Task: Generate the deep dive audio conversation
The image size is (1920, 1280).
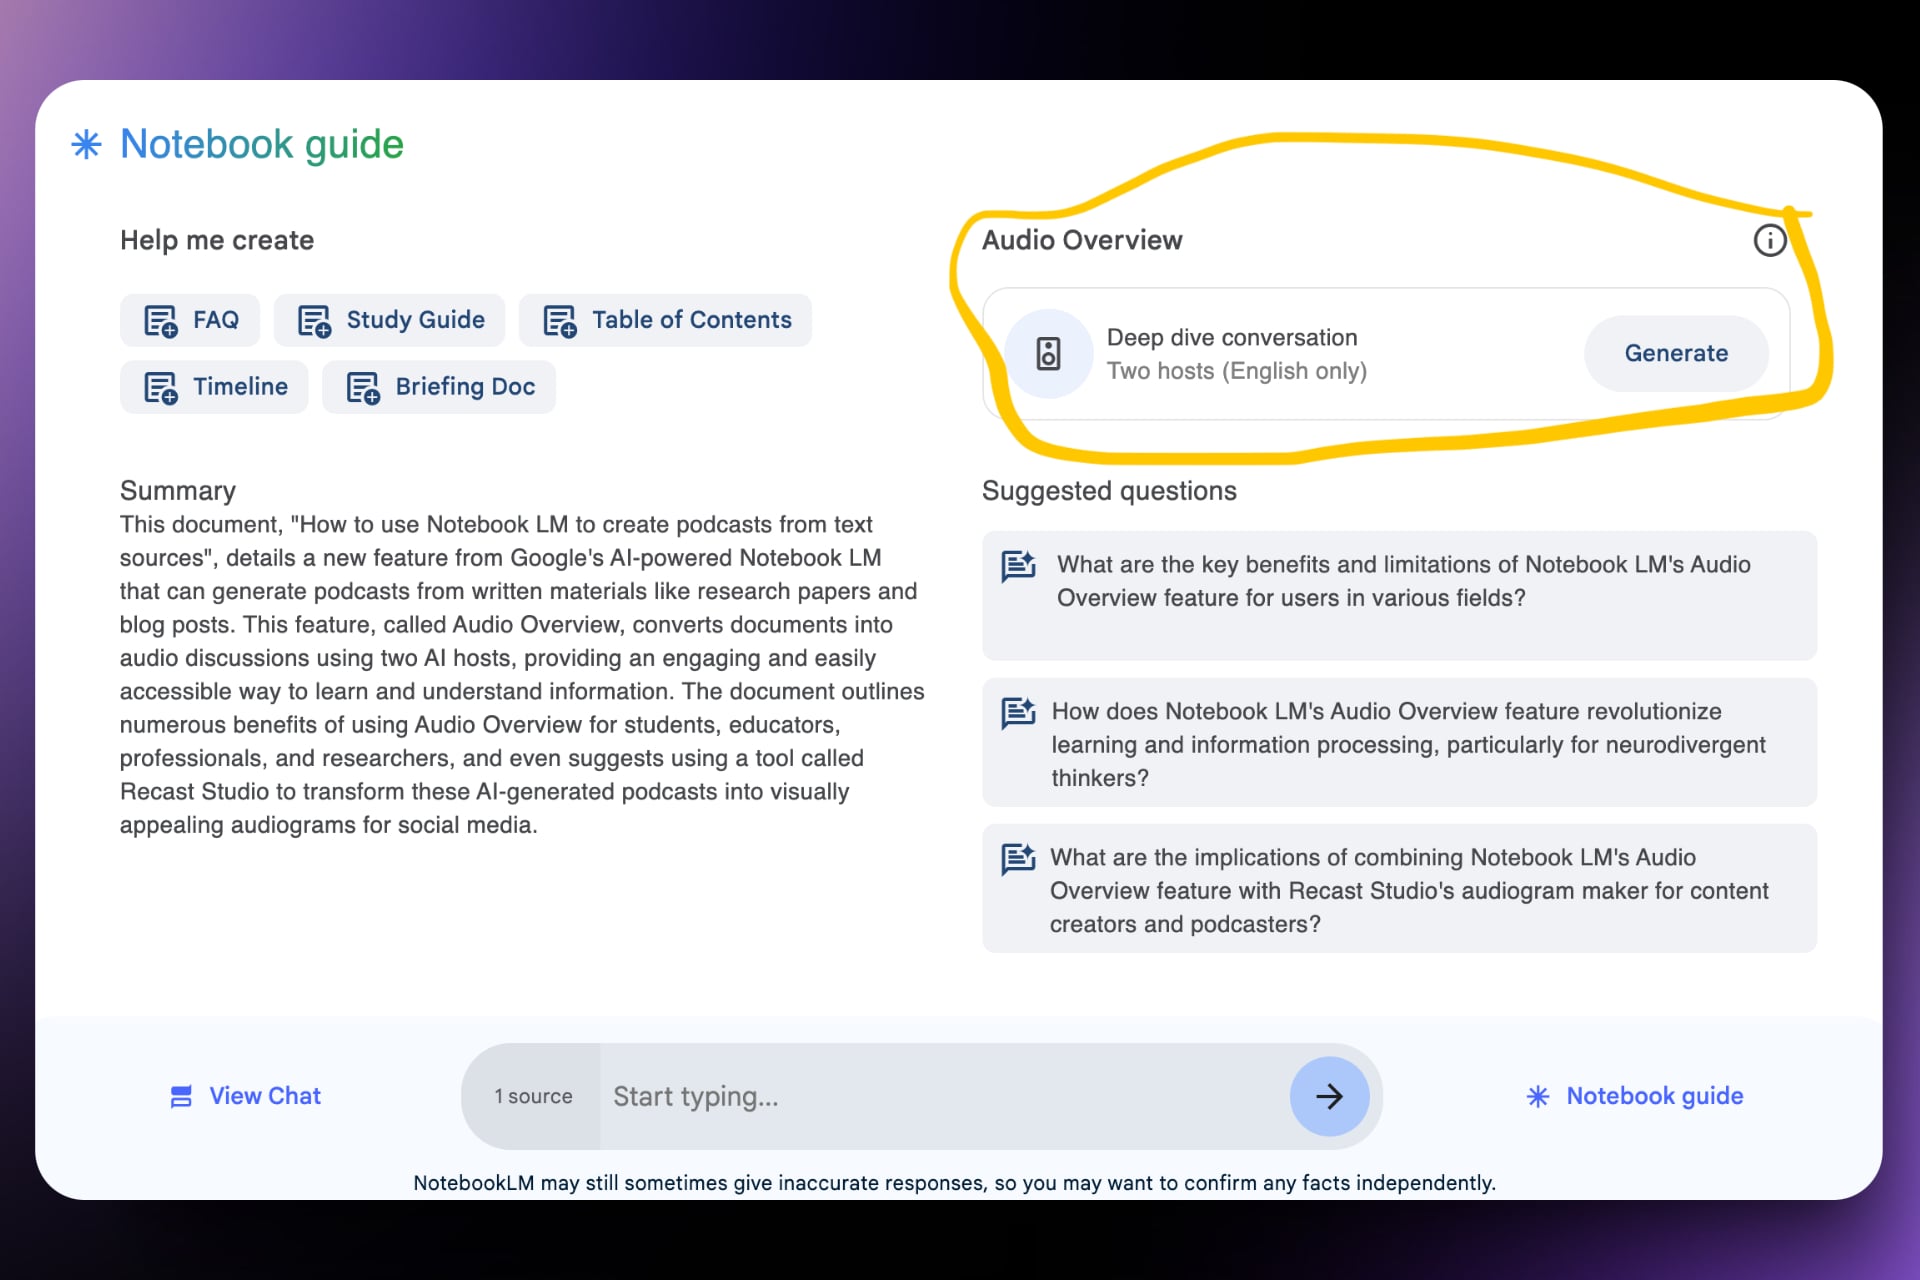Action: click(x=1675, y=353)
